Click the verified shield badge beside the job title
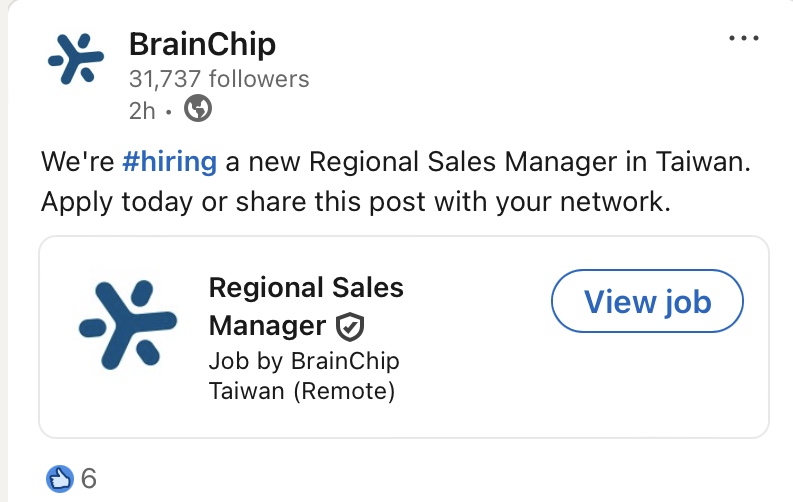Screen dimensions: 793x502 (350, 326)
